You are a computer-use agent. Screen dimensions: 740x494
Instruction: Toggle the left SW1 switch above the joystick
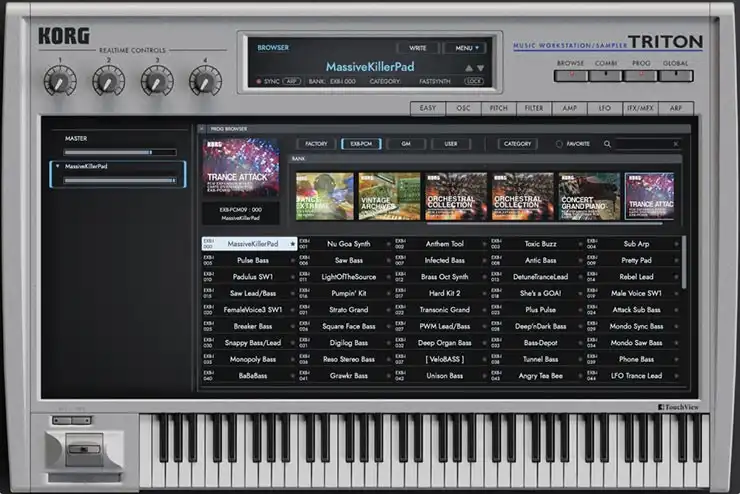coord(62,420)
